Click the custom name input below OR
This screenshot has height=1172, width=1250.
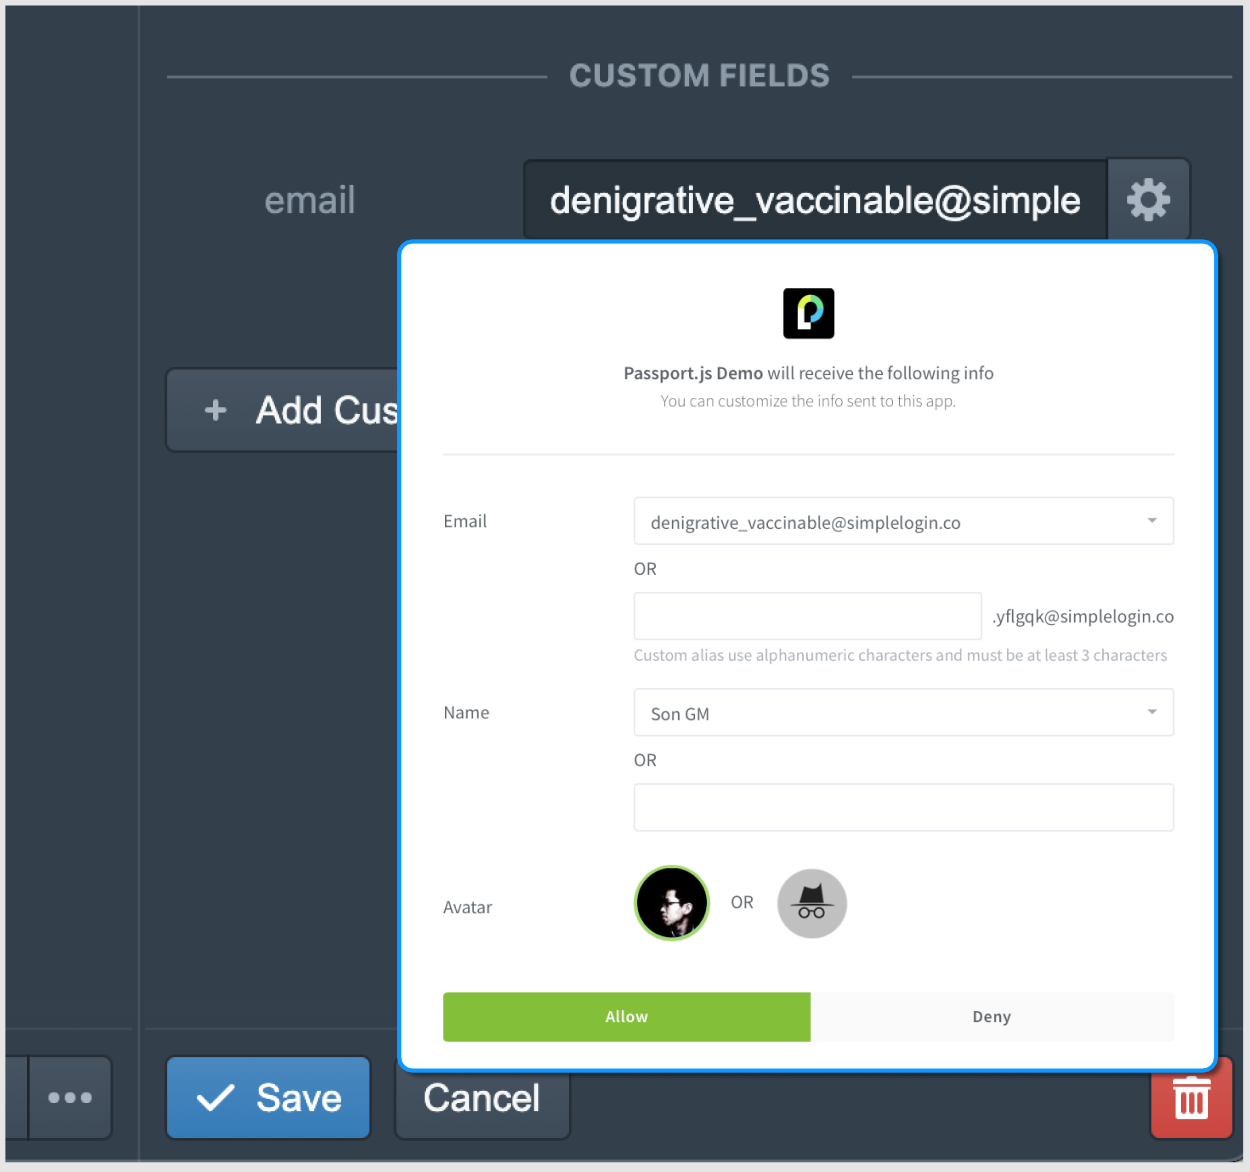click(x=903, y=807)
